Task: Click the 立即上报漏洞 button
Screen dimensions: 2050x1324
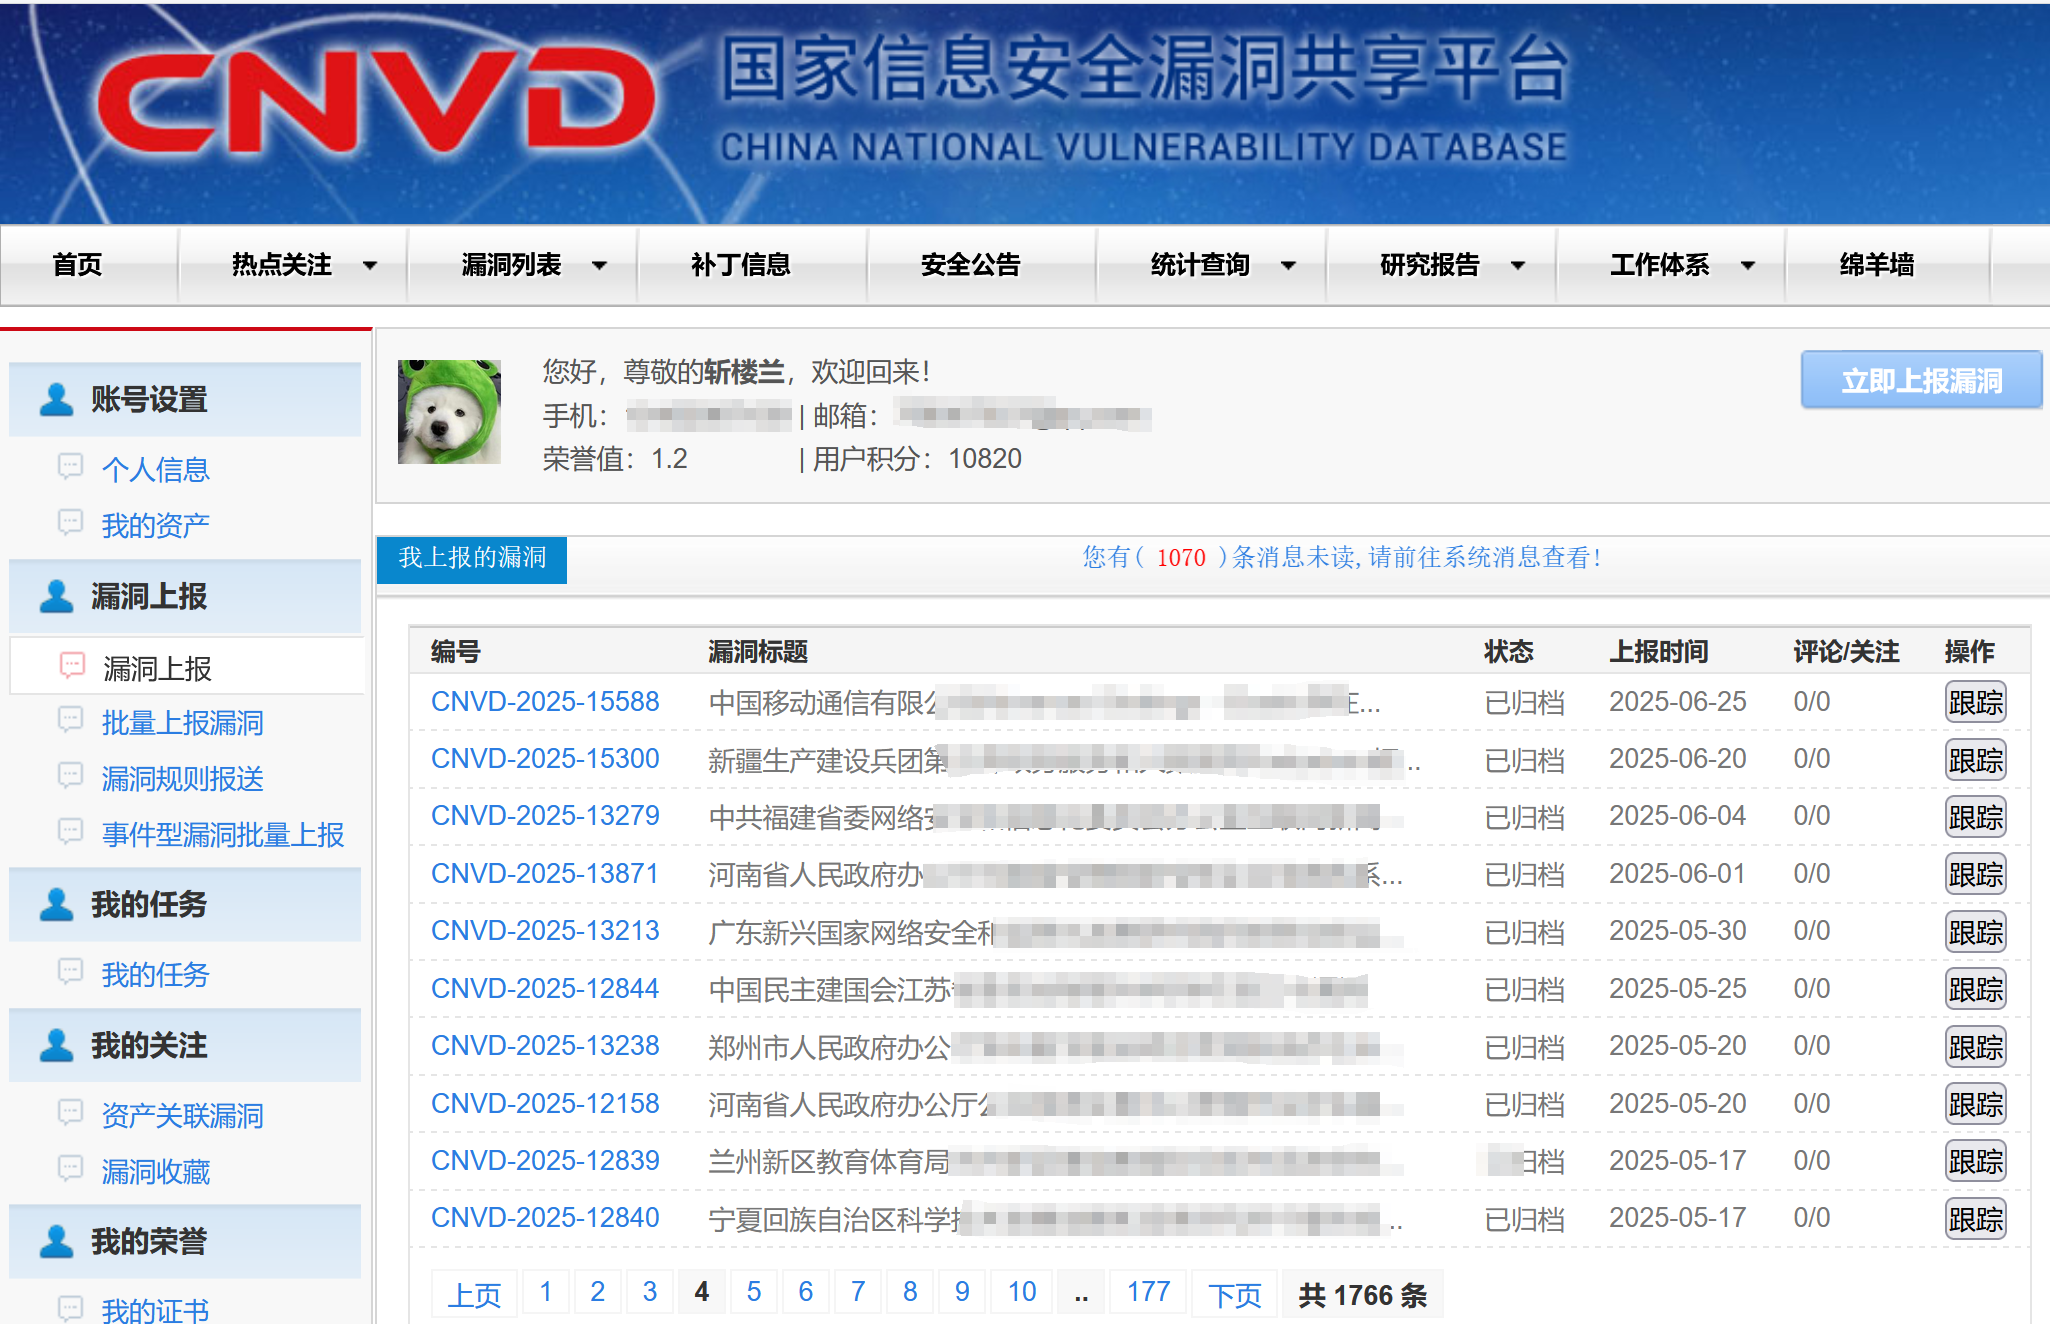Action: click(x=1921, y=380)
